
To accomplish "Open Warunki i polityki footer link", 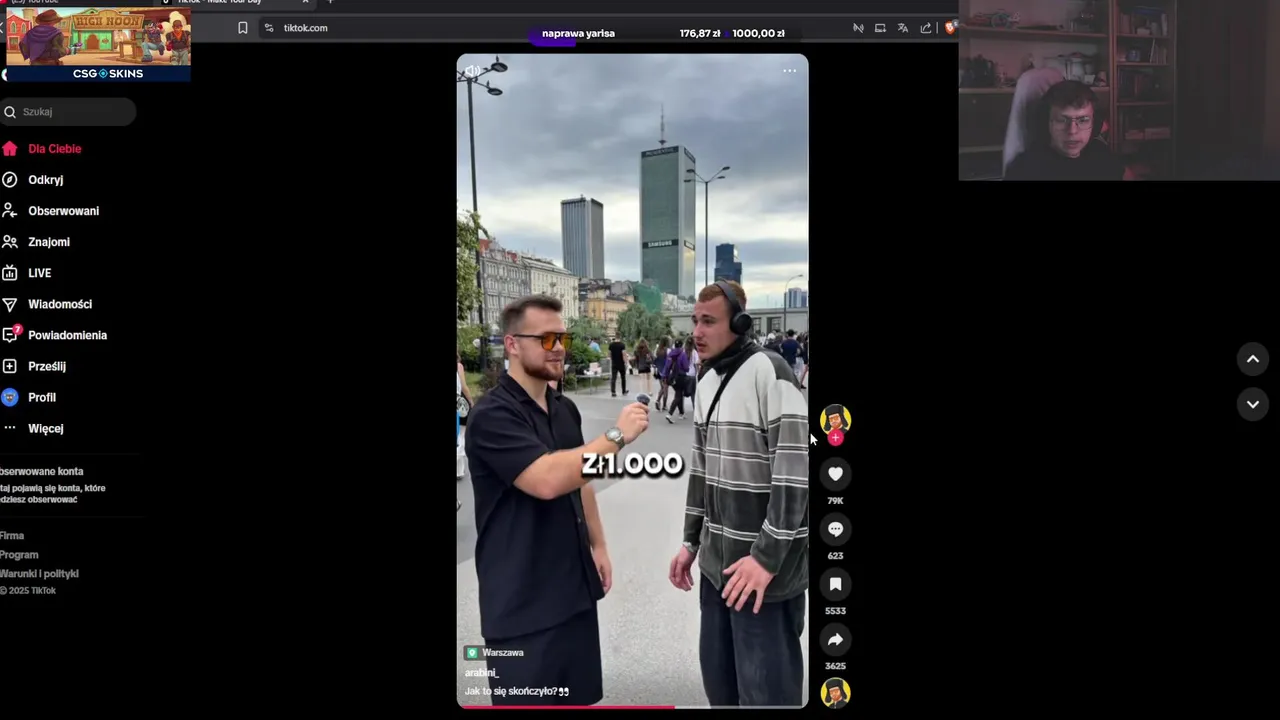I will pyautogui.click(x=39, y=574).
